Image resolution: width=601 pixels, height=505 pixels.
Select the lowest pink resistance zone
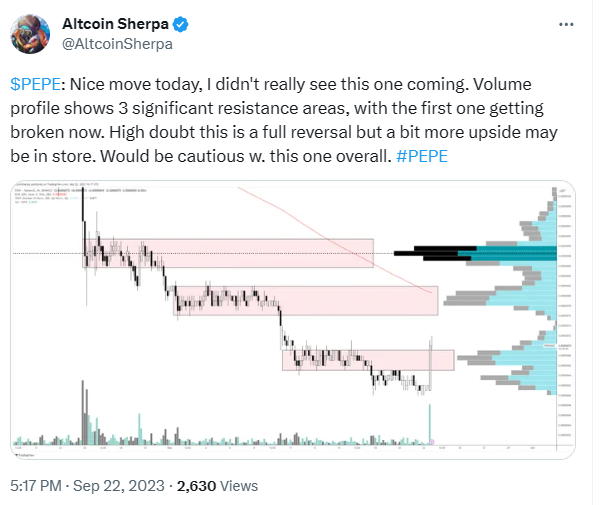point(367,360)
